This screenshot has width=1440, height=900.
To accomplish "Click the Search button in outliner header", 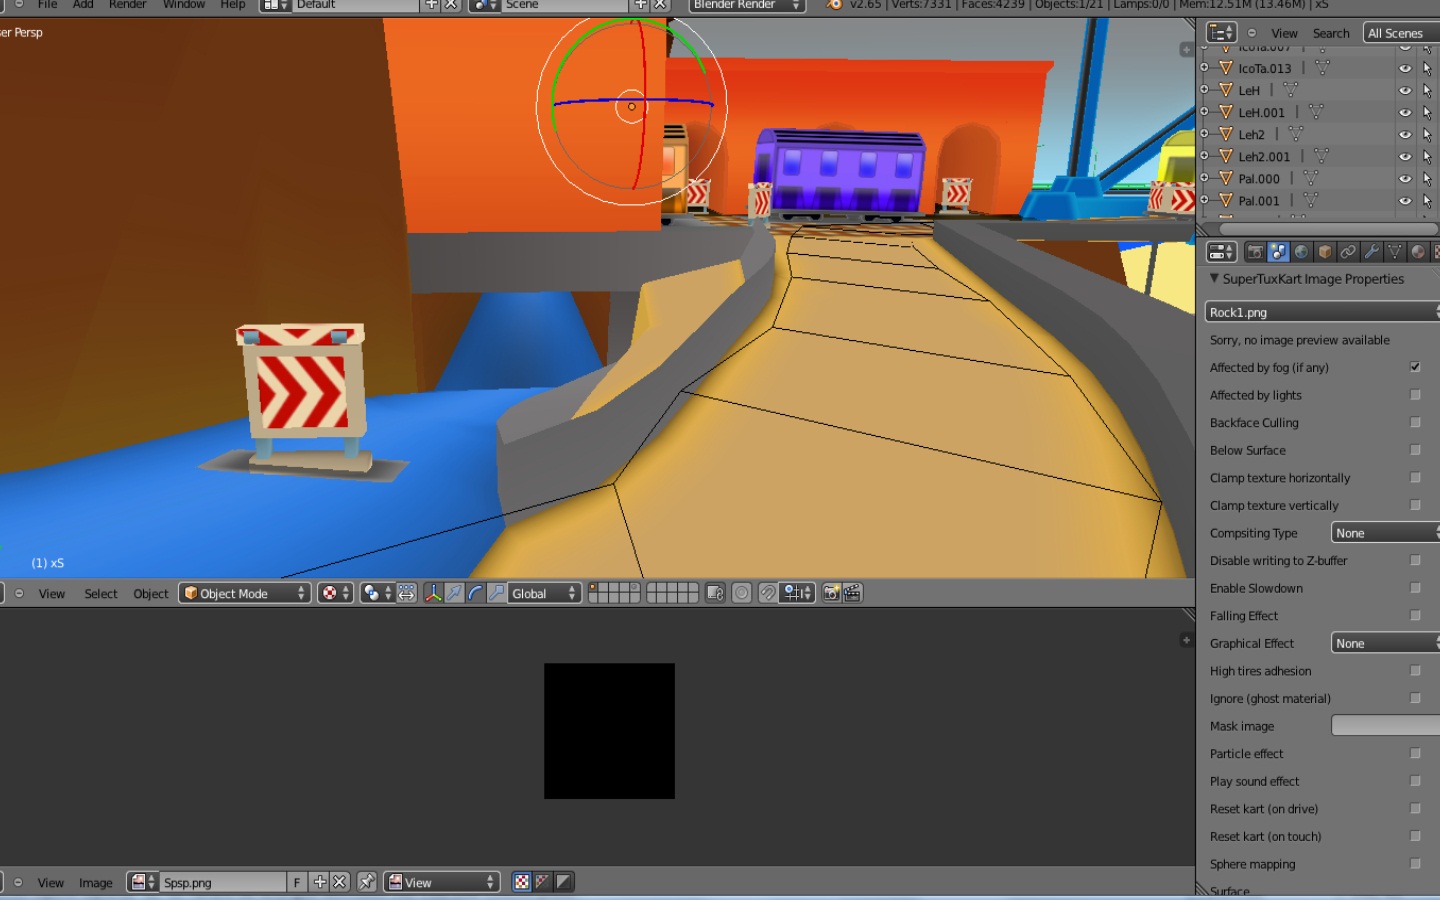I will 1330,33.
